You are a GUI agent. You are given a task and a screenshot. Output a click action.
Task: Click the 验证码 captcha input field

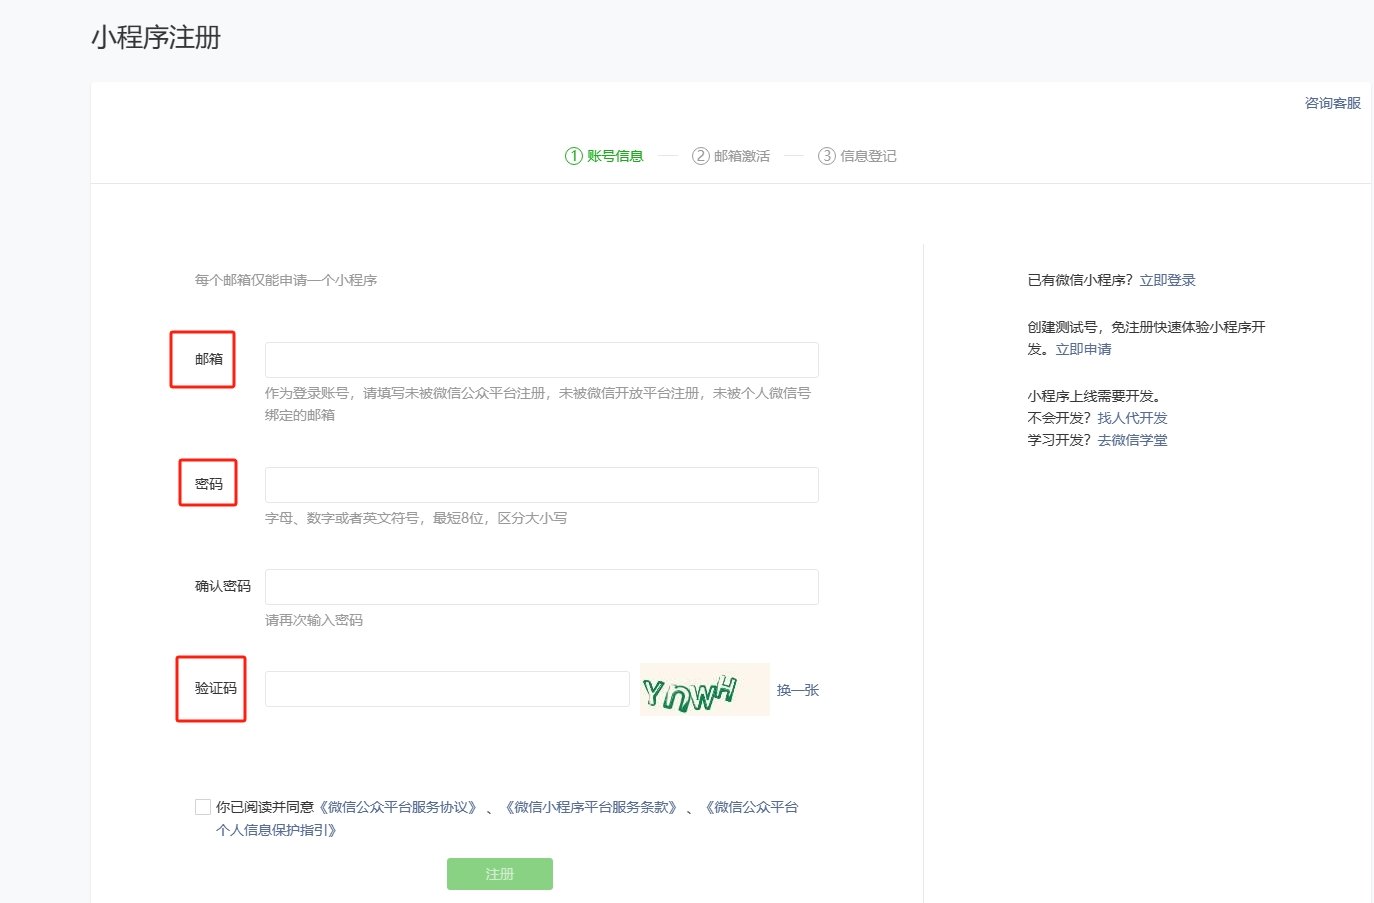(x=446, y=688)
